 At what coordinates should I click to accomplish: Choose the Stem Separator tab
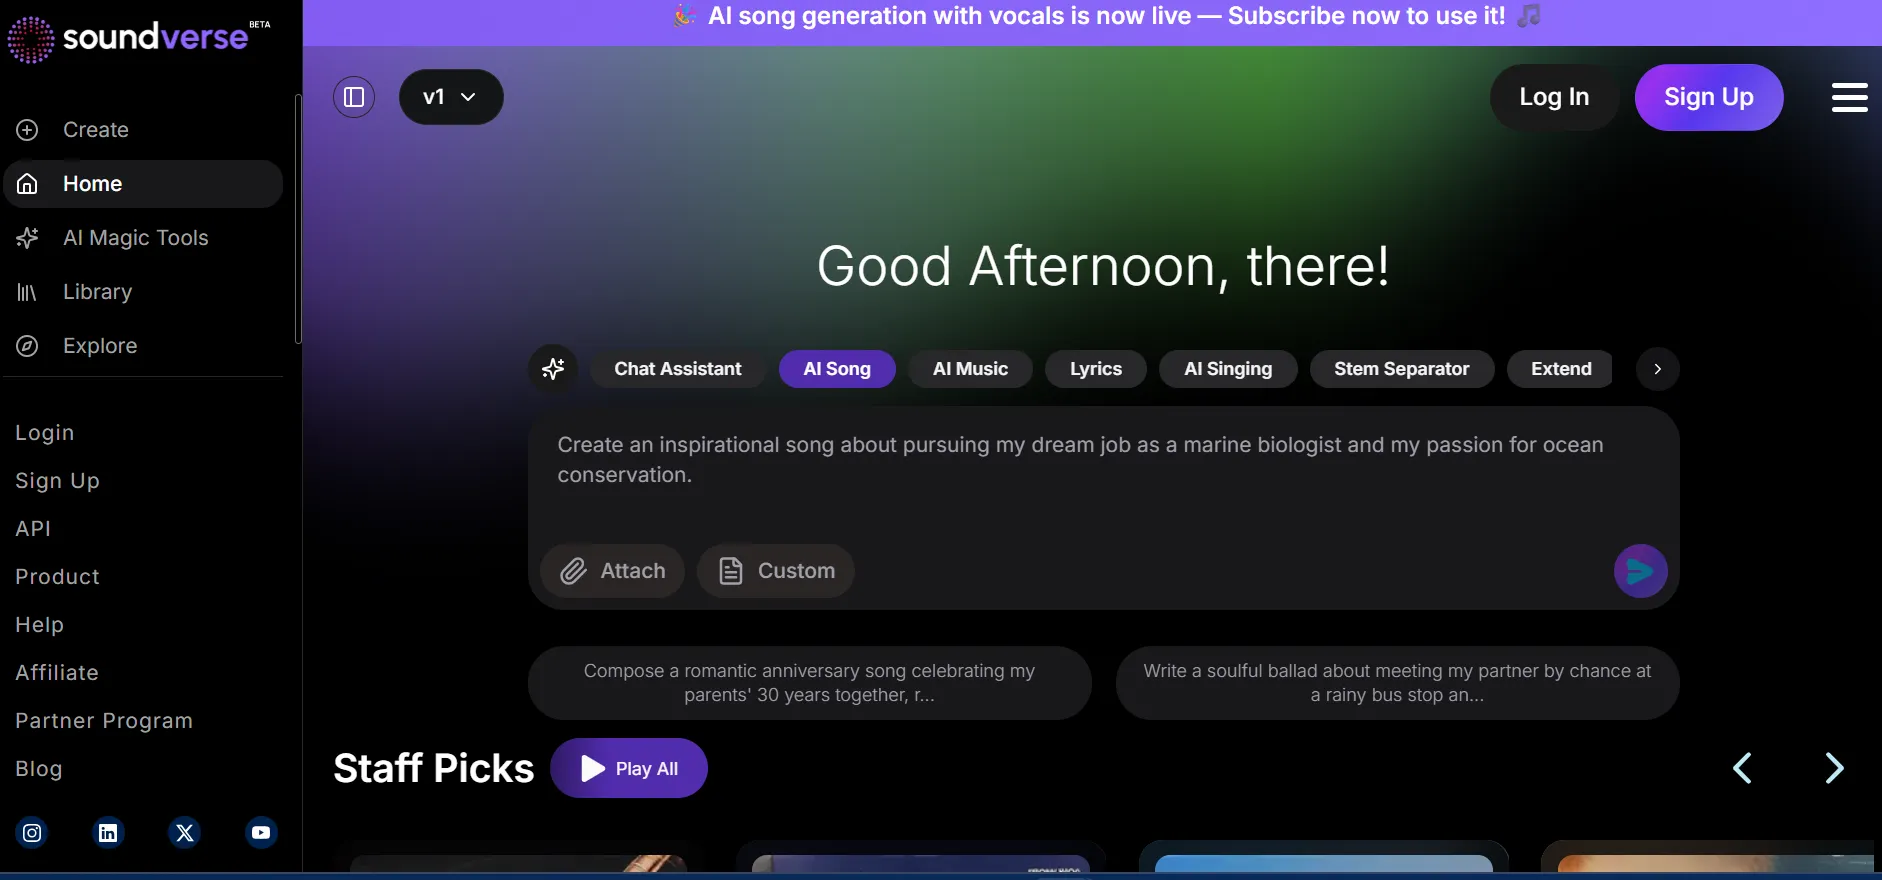(1402, 369)
